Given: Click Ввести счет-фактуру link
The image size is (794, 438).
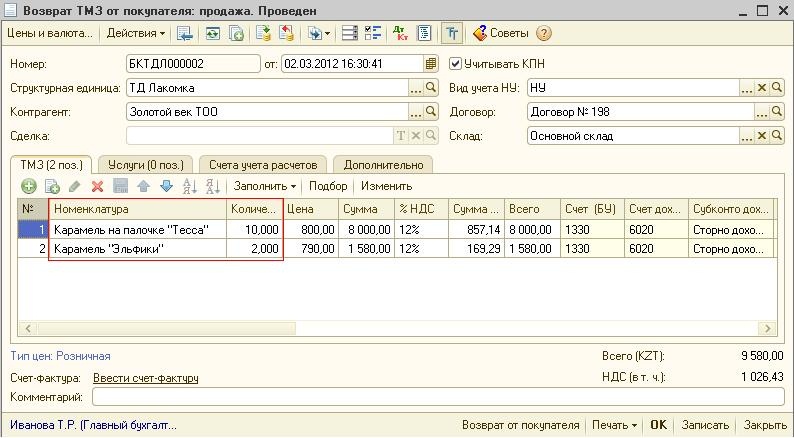Looking at the screenshot, I should click(145, 379).
